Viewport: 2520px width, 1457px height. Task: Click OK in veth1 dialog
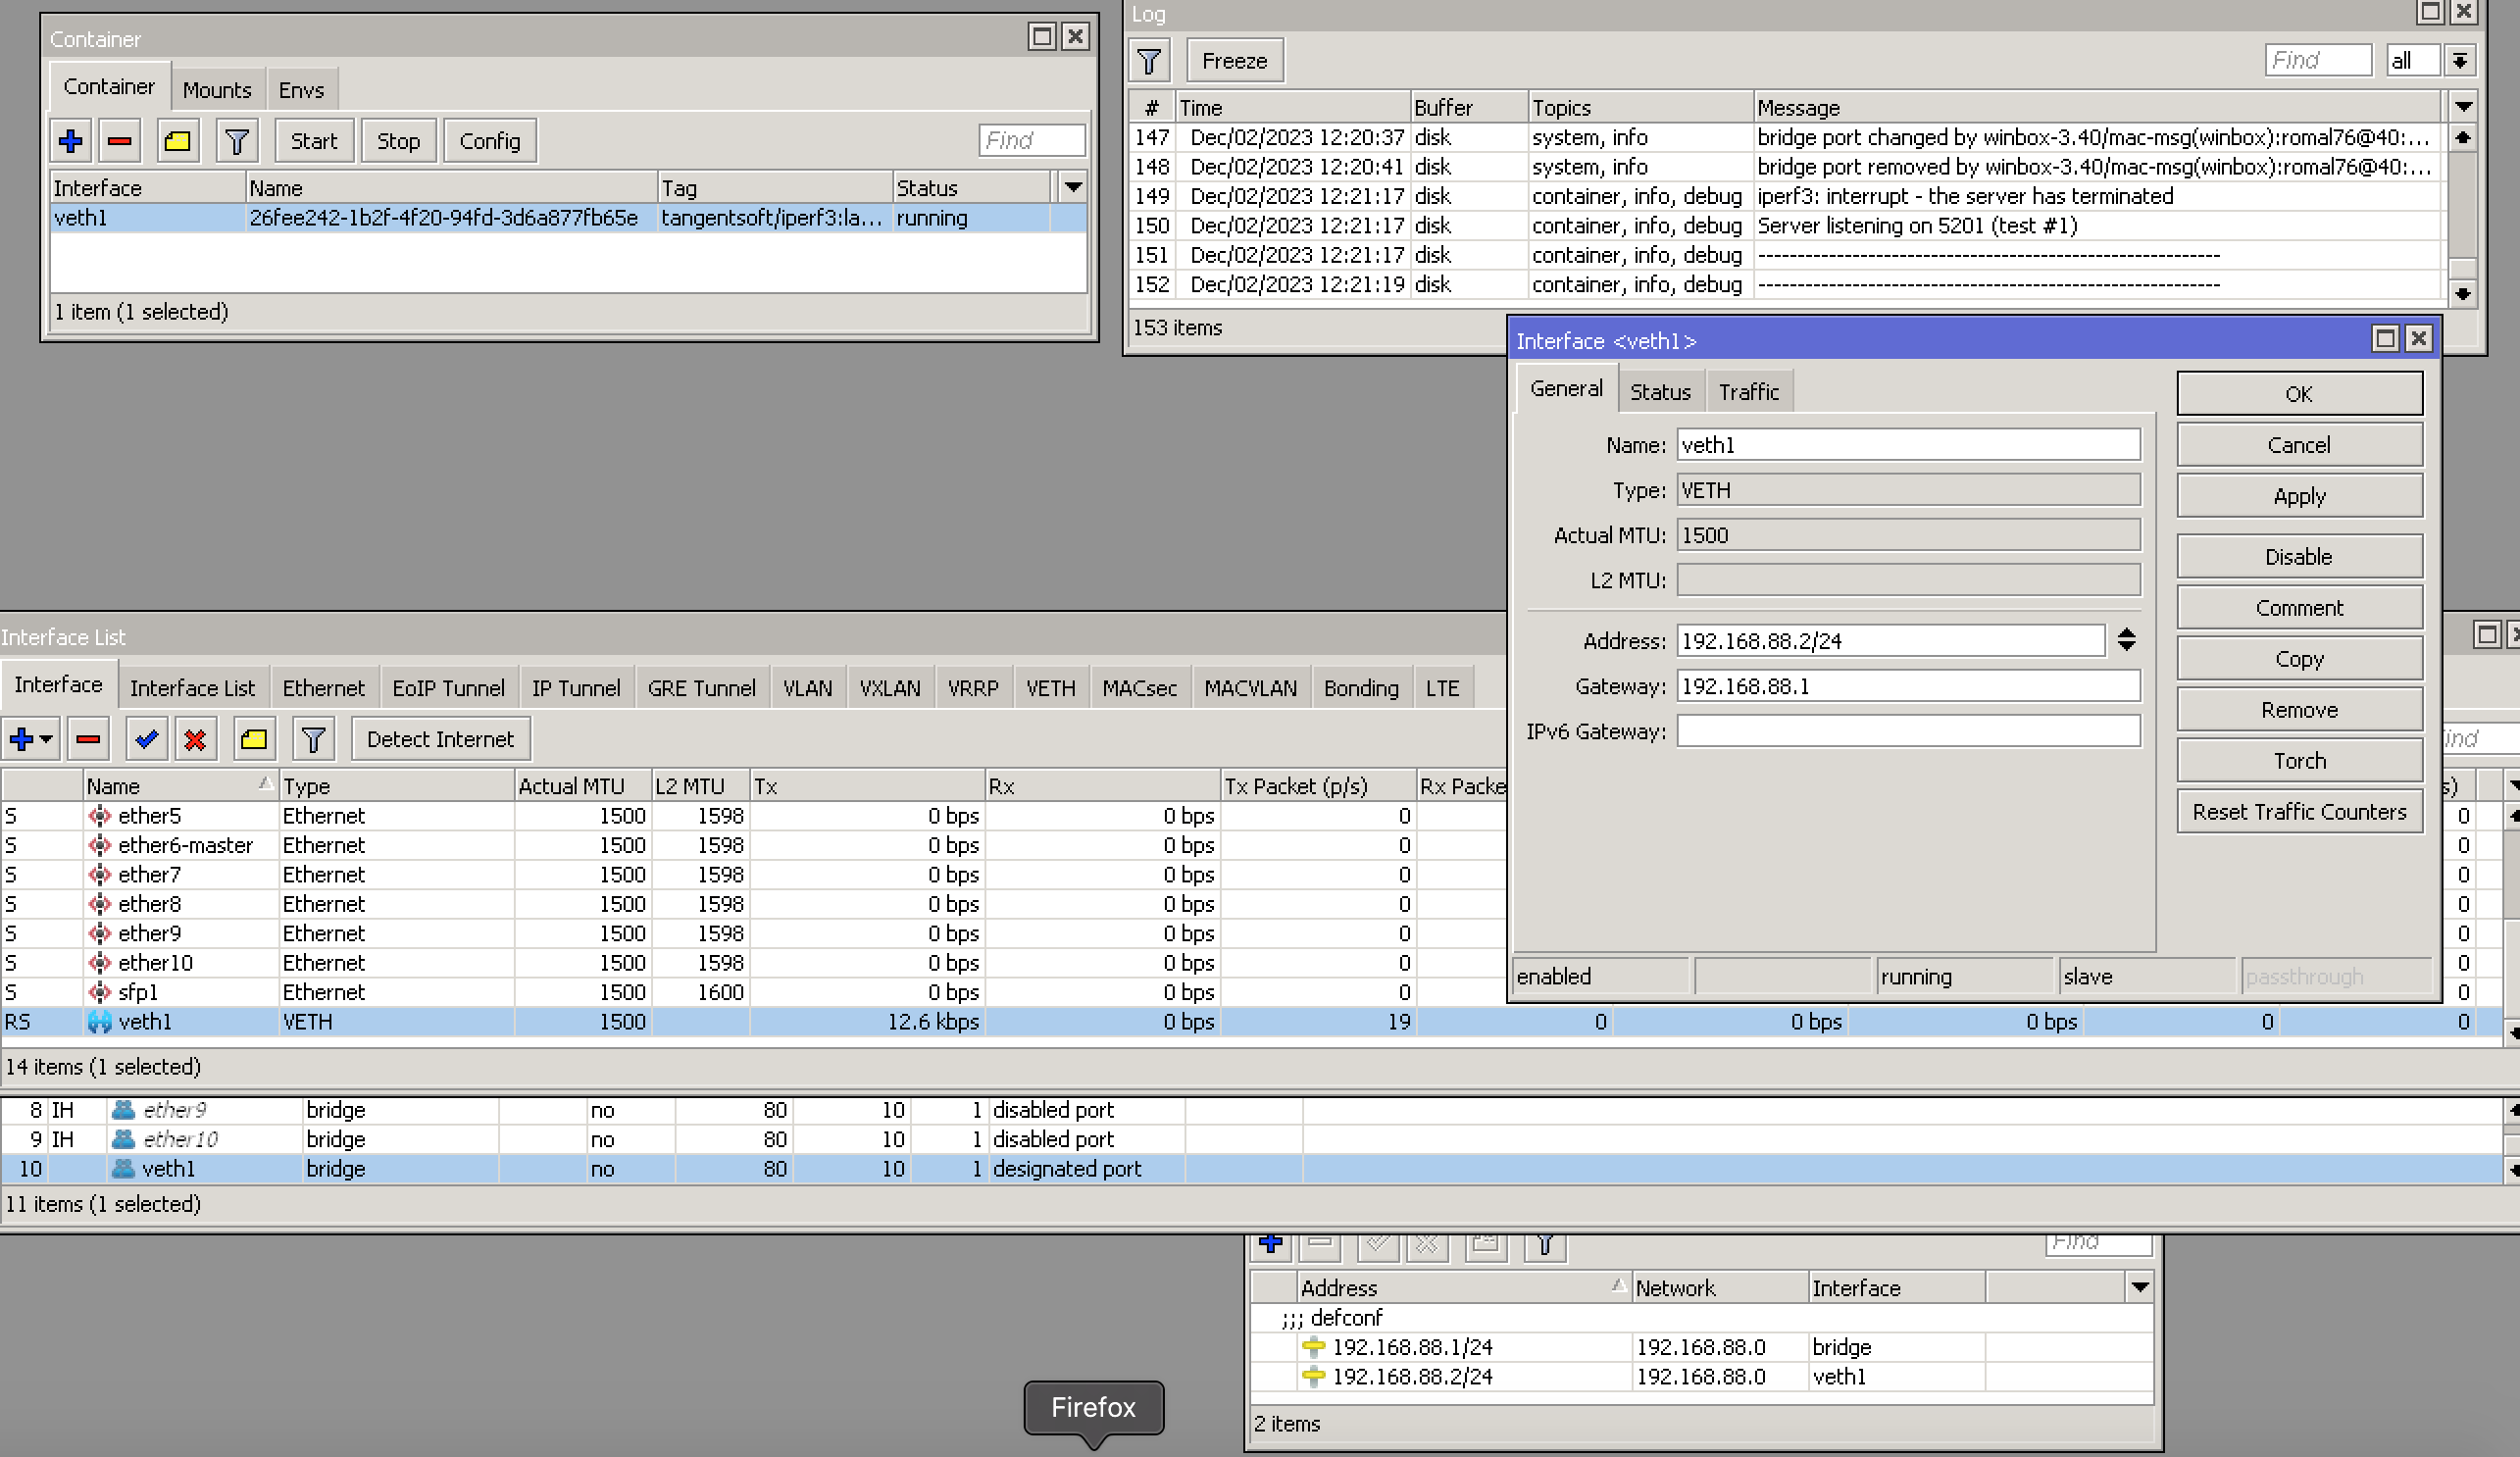coord(2299,394)
